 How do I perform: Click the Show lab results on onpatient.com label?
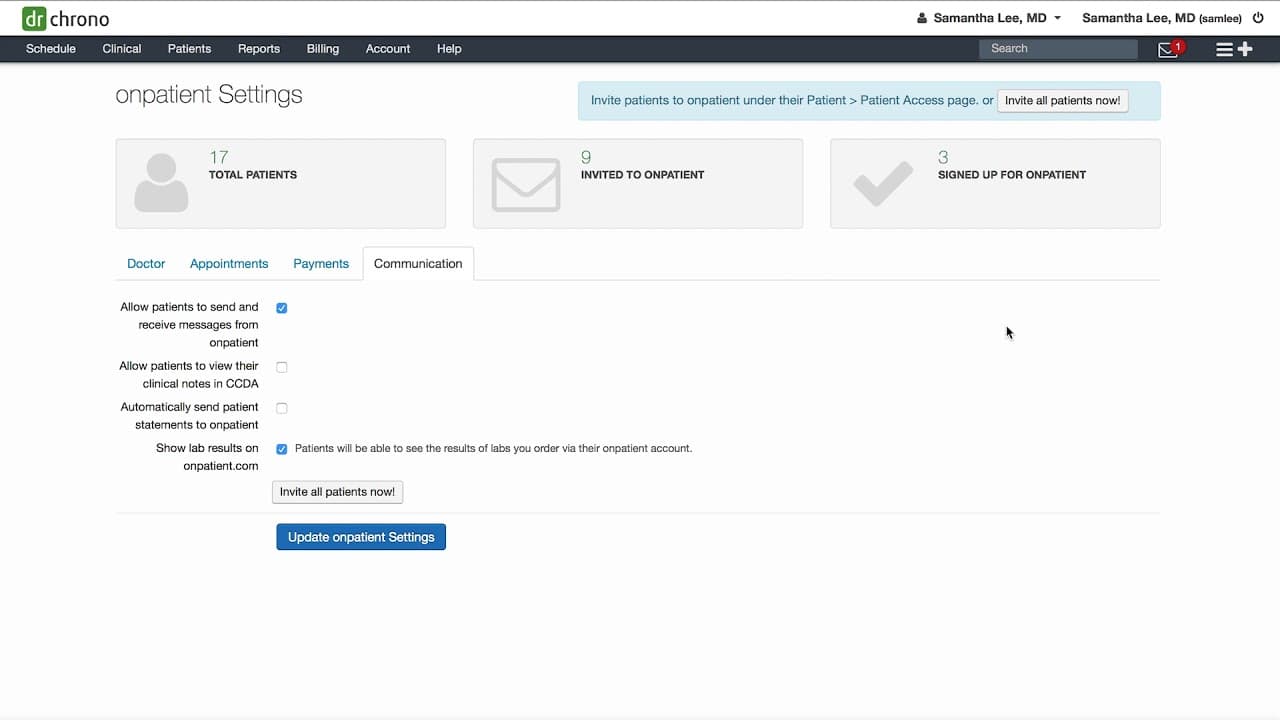[x=207, y=457]
